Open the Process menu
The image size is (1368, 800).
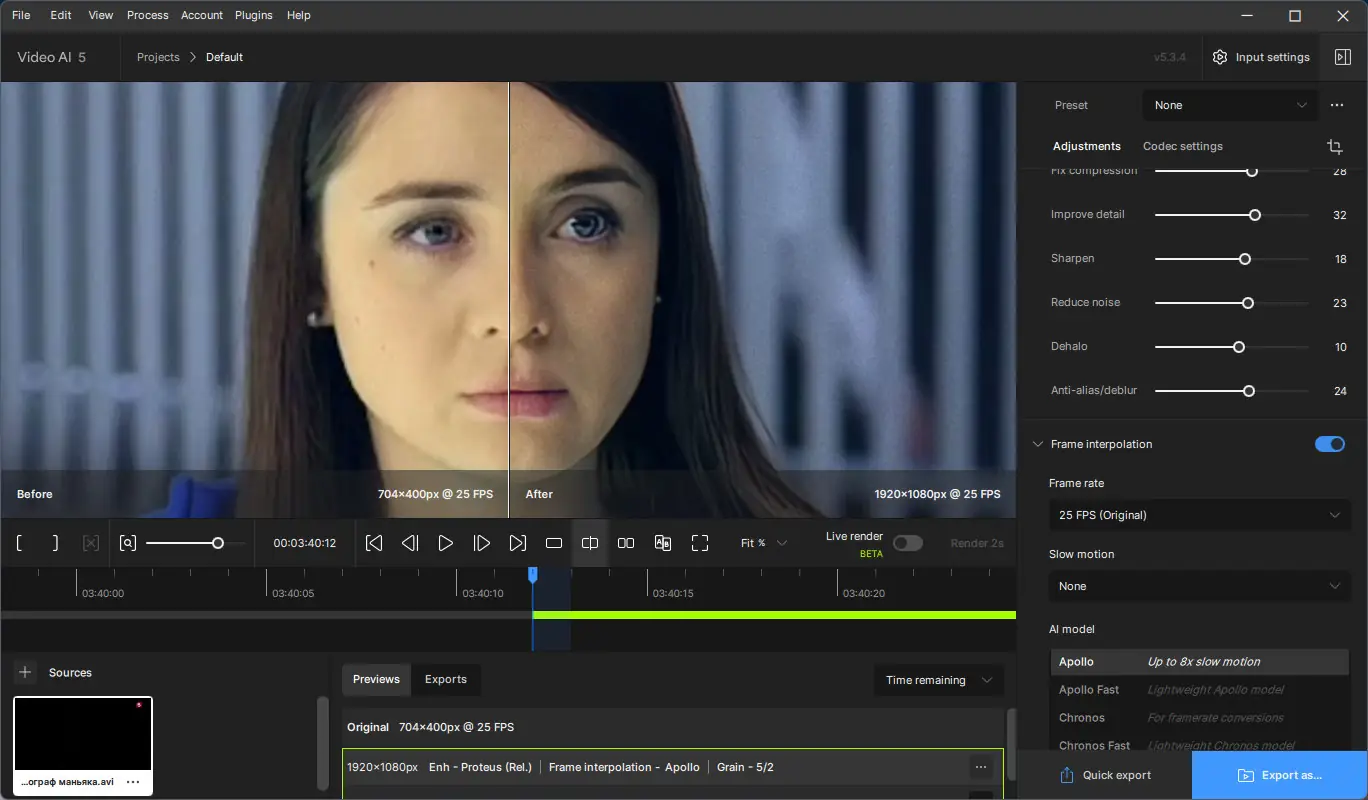tap(148, 15)
